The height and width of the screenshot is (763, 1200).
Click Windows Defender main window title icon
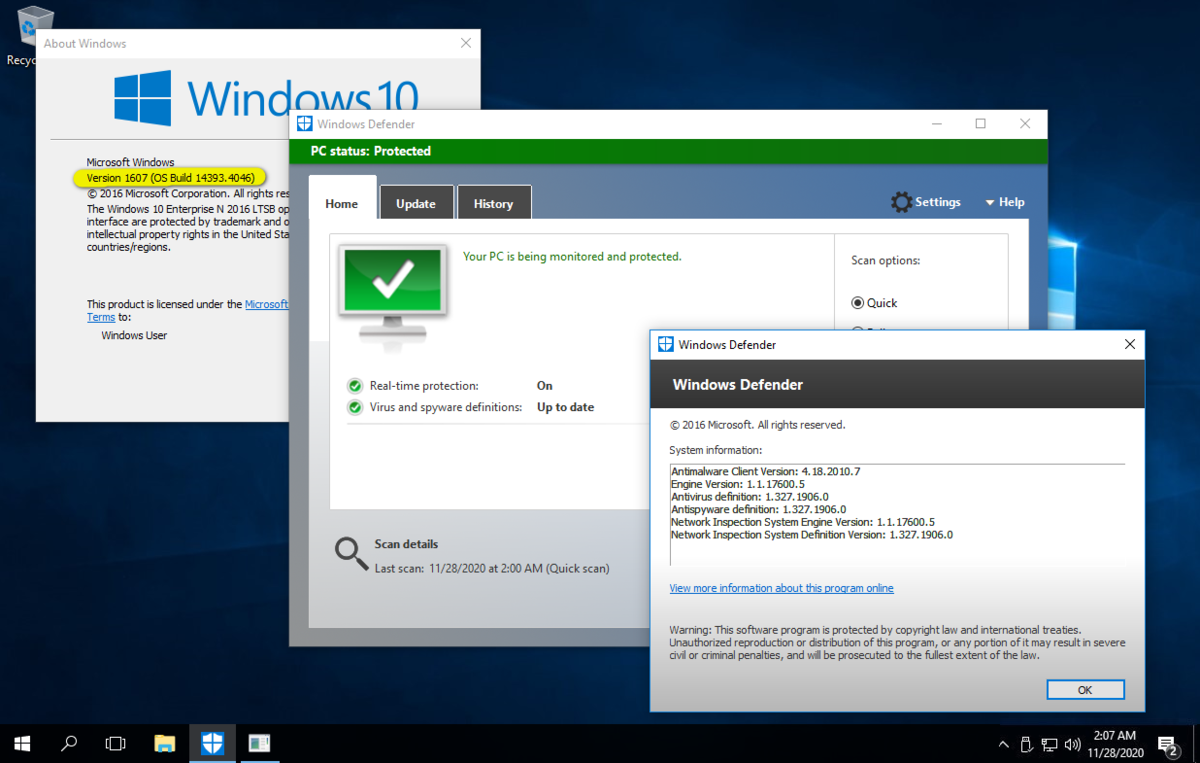pos(304,124)
